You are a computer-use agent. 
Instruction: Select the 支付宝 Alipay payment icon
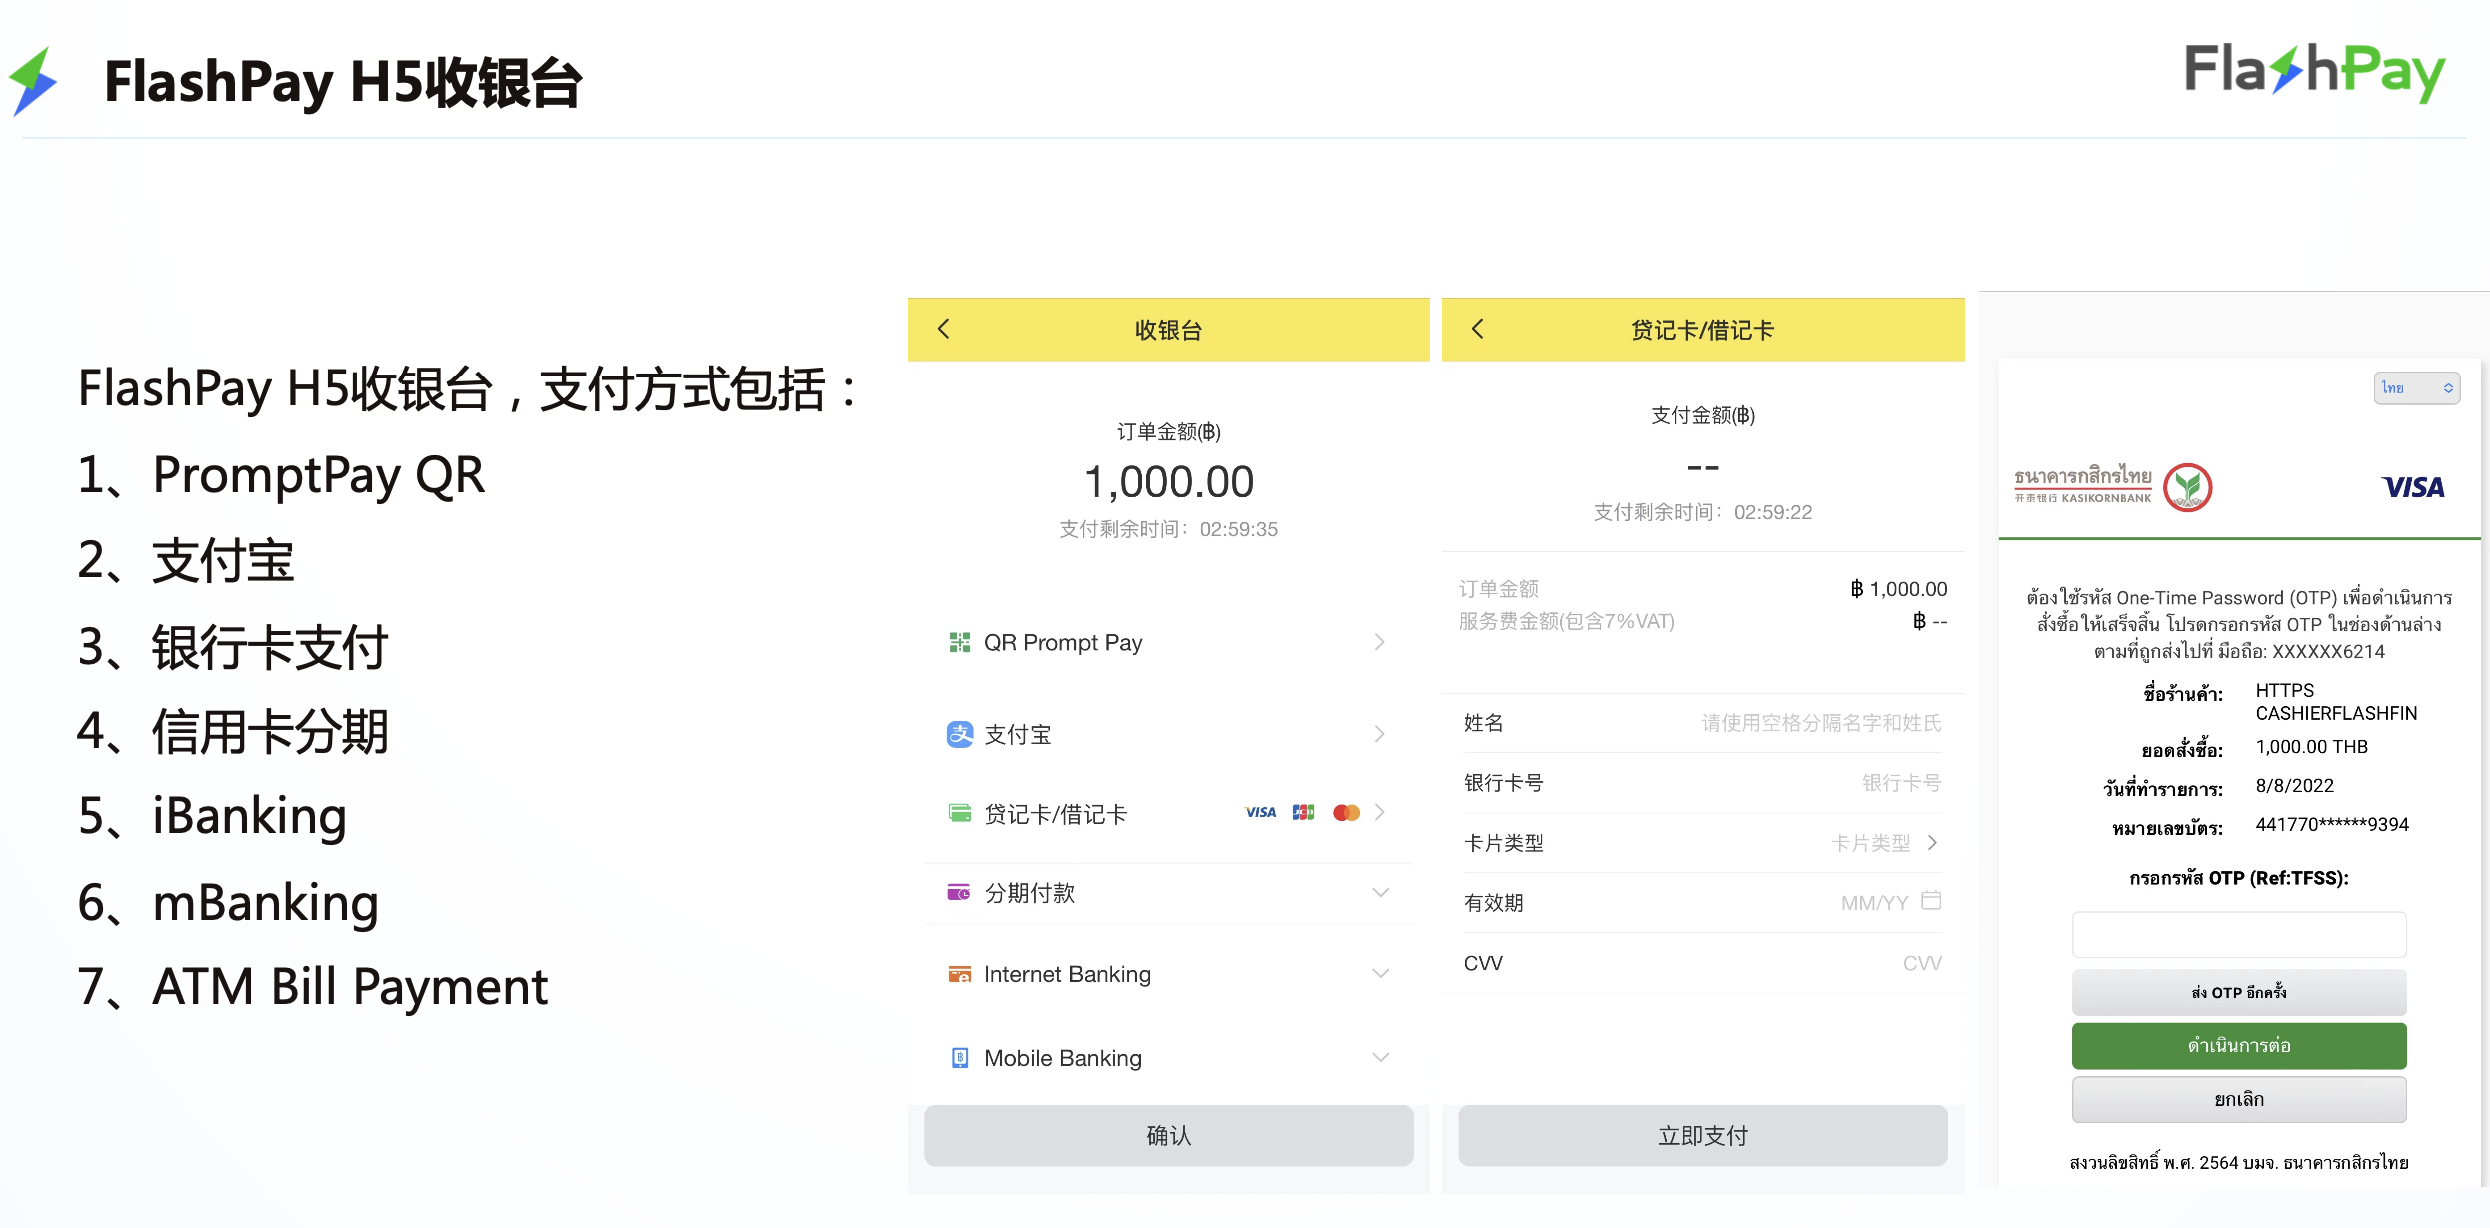point(960,733)
